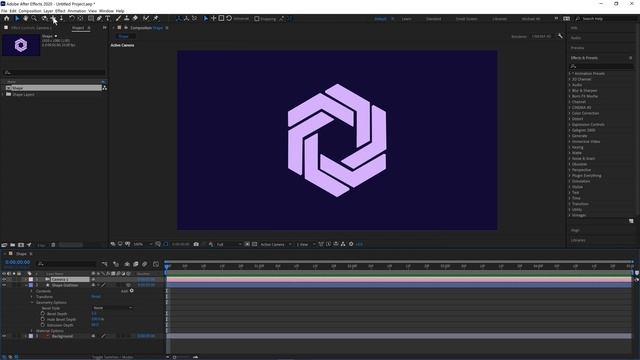Open the File menu
Screen dimensions: 640x360
point(4,11)
